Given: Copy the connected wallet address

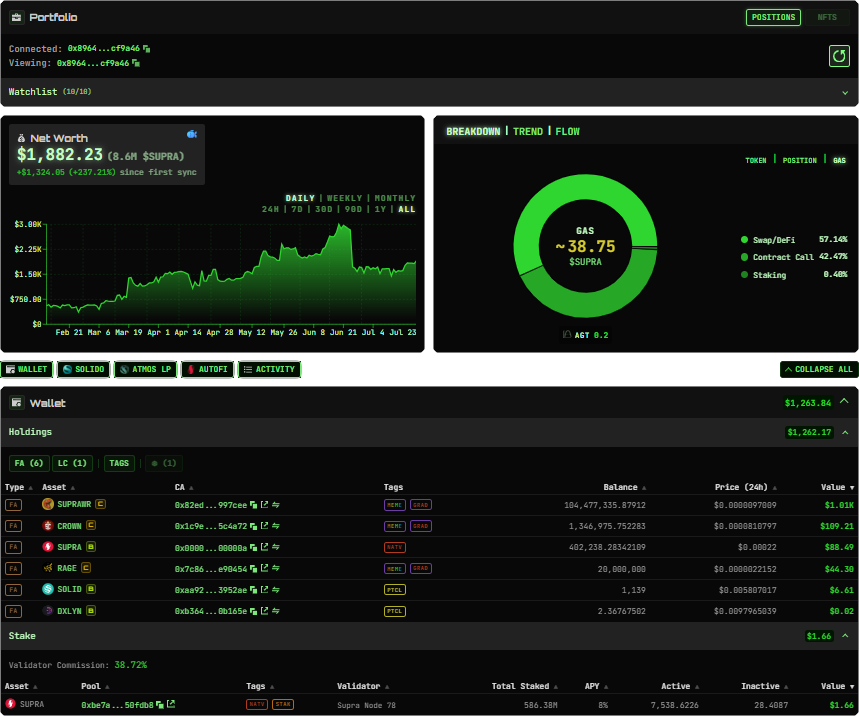Looking at the screenshot, I should 146,49.
